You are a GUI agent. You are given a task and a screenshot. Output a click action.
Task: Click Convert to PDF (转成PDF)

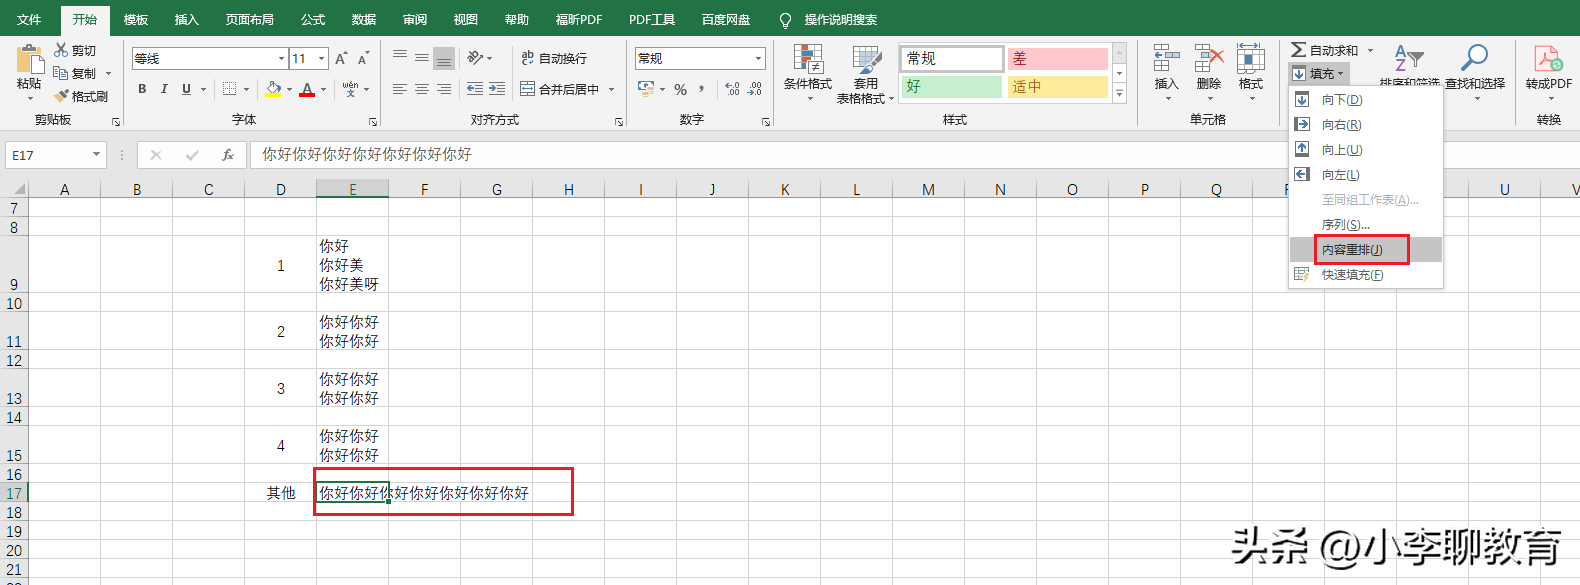1549,68
